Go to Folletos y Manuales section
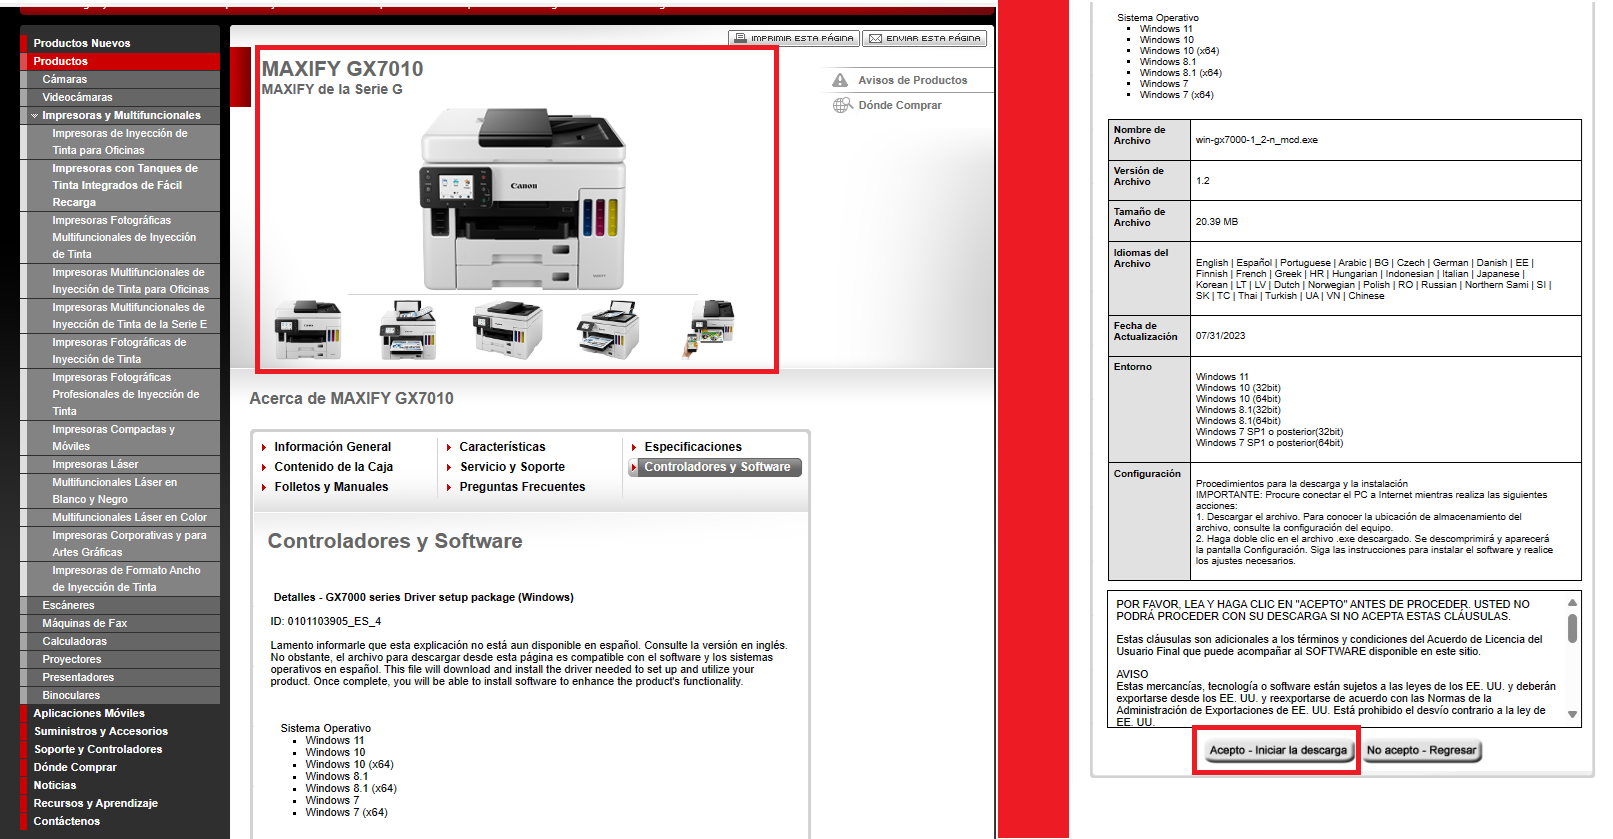The image size is (1613, 839). pos(331,487)
